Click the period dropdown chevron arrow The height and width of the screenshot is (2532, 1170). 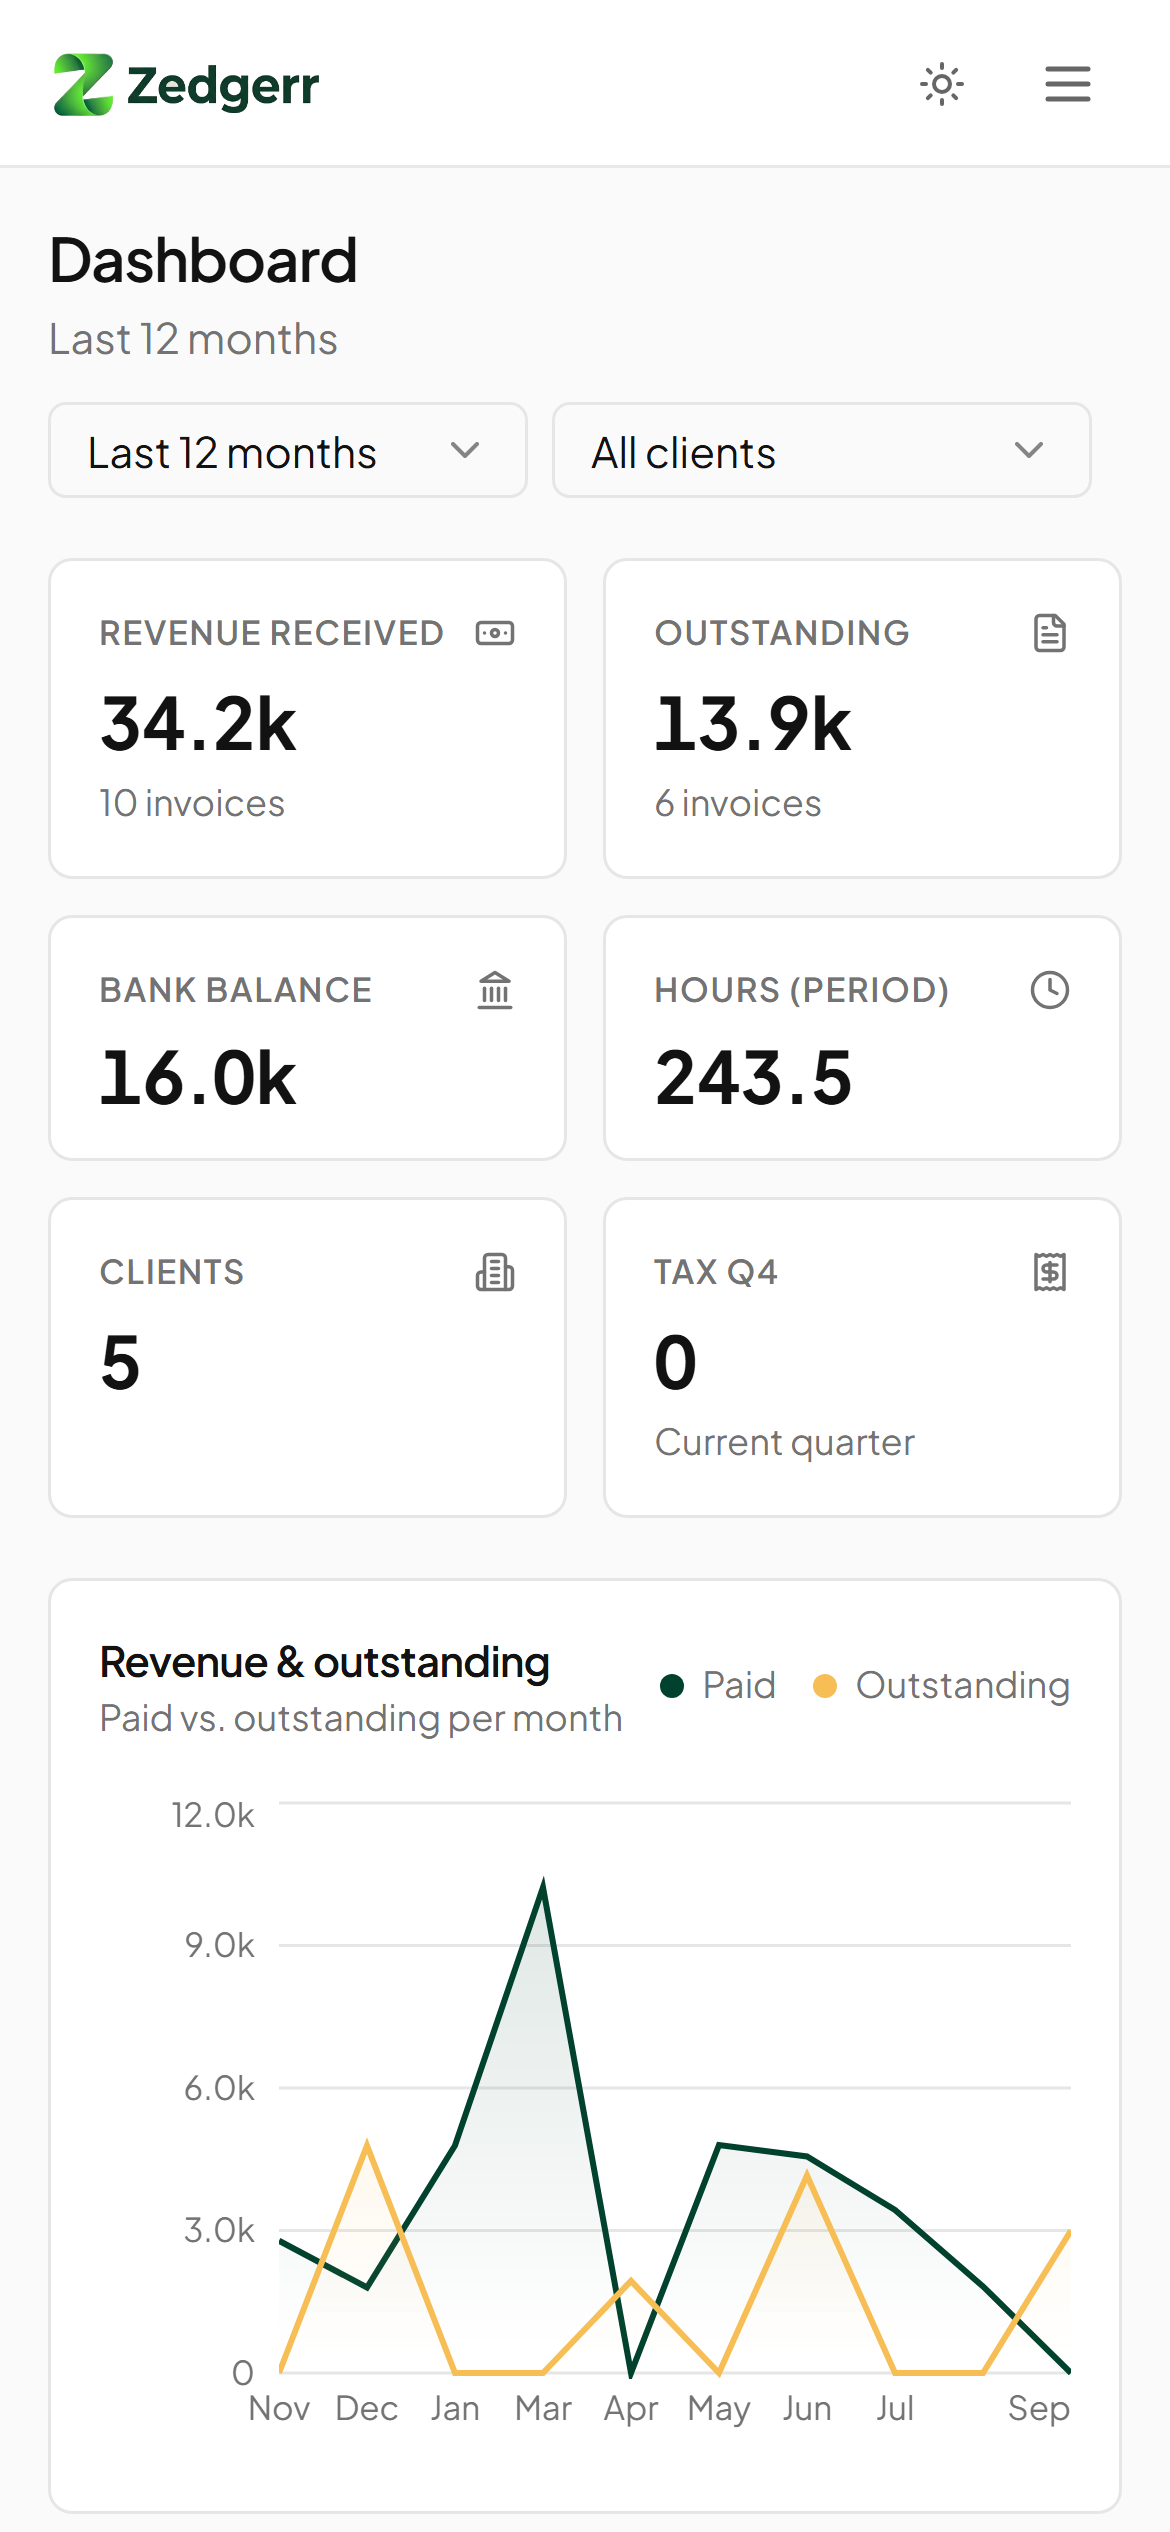pyautogui.click(x=465, y=451)
